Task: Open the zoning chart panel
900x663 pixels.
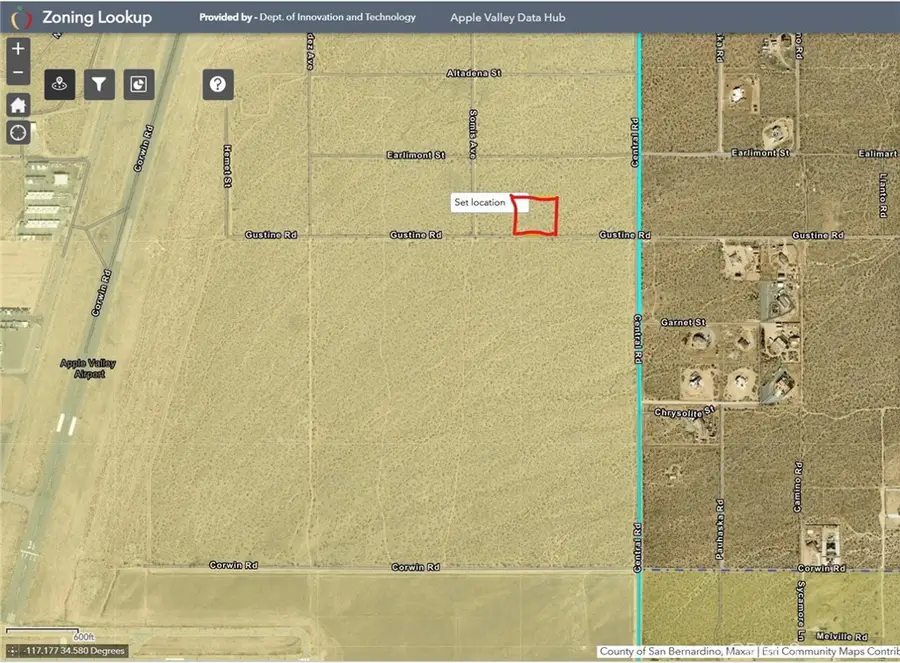Action: tap(138, 84)
